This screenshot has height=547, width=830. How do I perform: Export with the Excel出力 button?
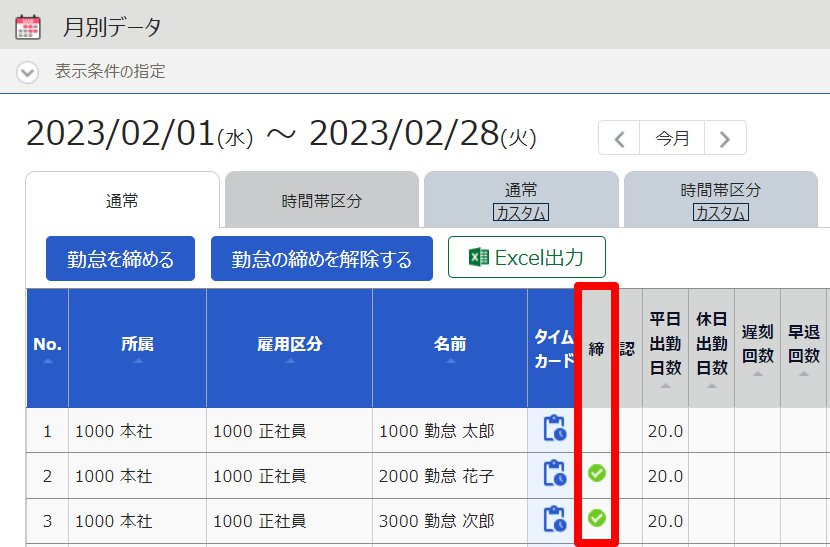pyautogui.click(x=527, y=257)
